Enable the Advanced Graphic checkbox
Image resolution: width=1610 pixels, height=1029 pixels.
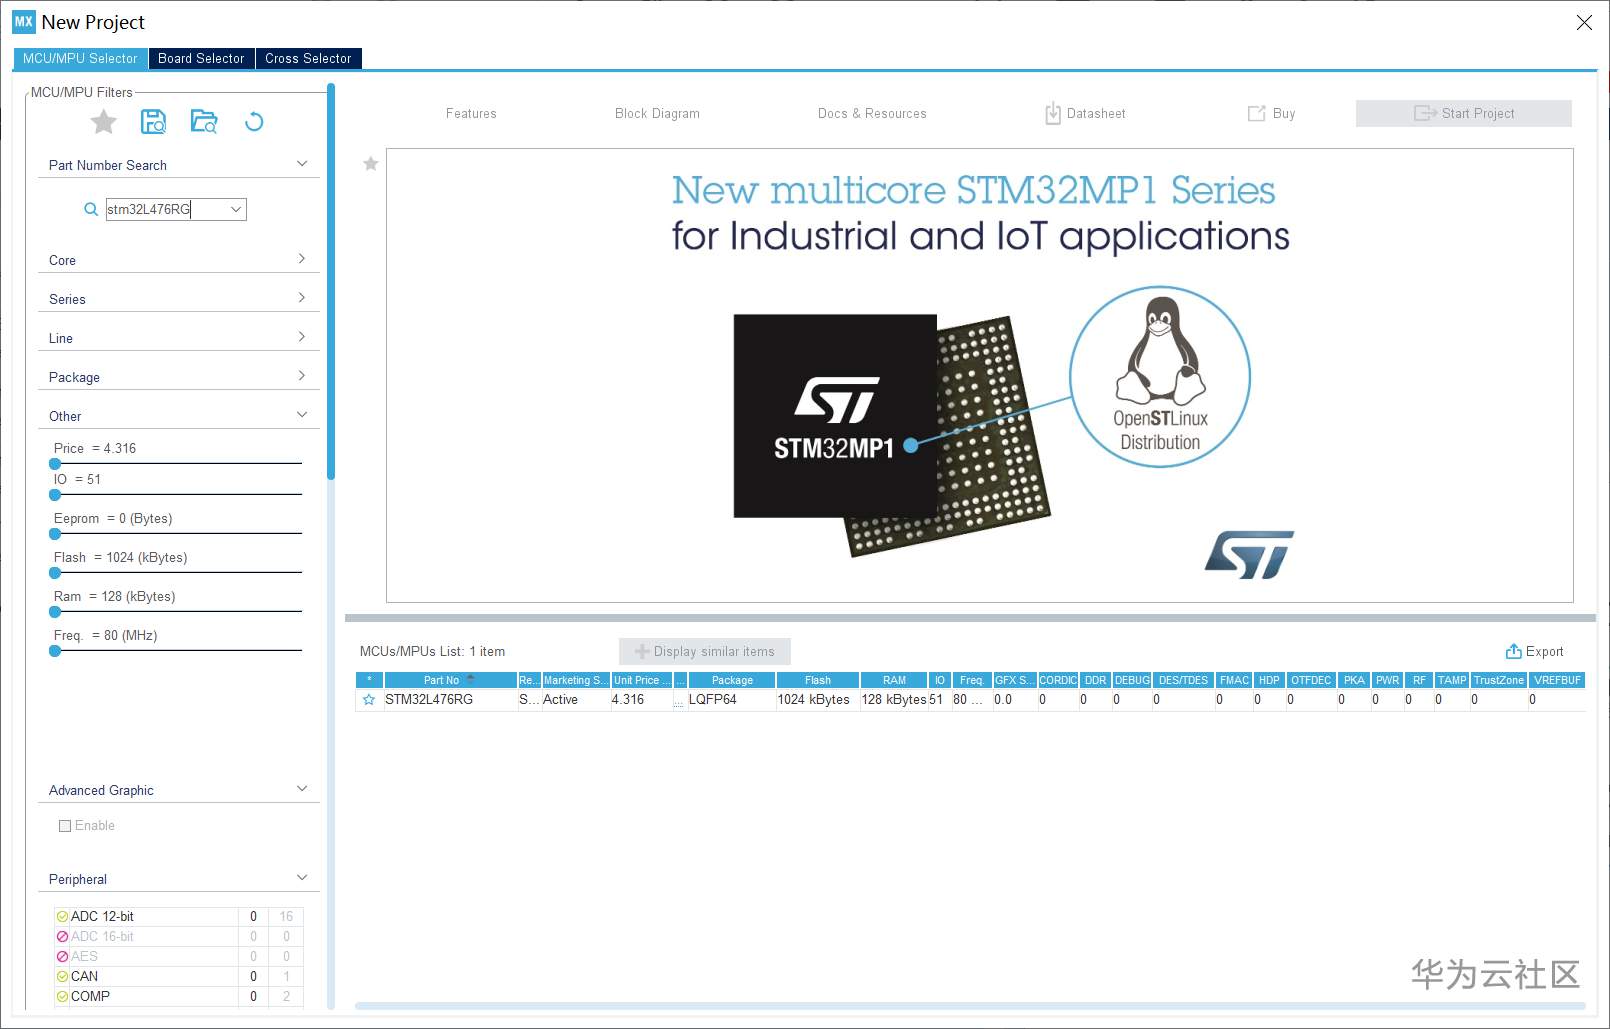coord(65,826)
